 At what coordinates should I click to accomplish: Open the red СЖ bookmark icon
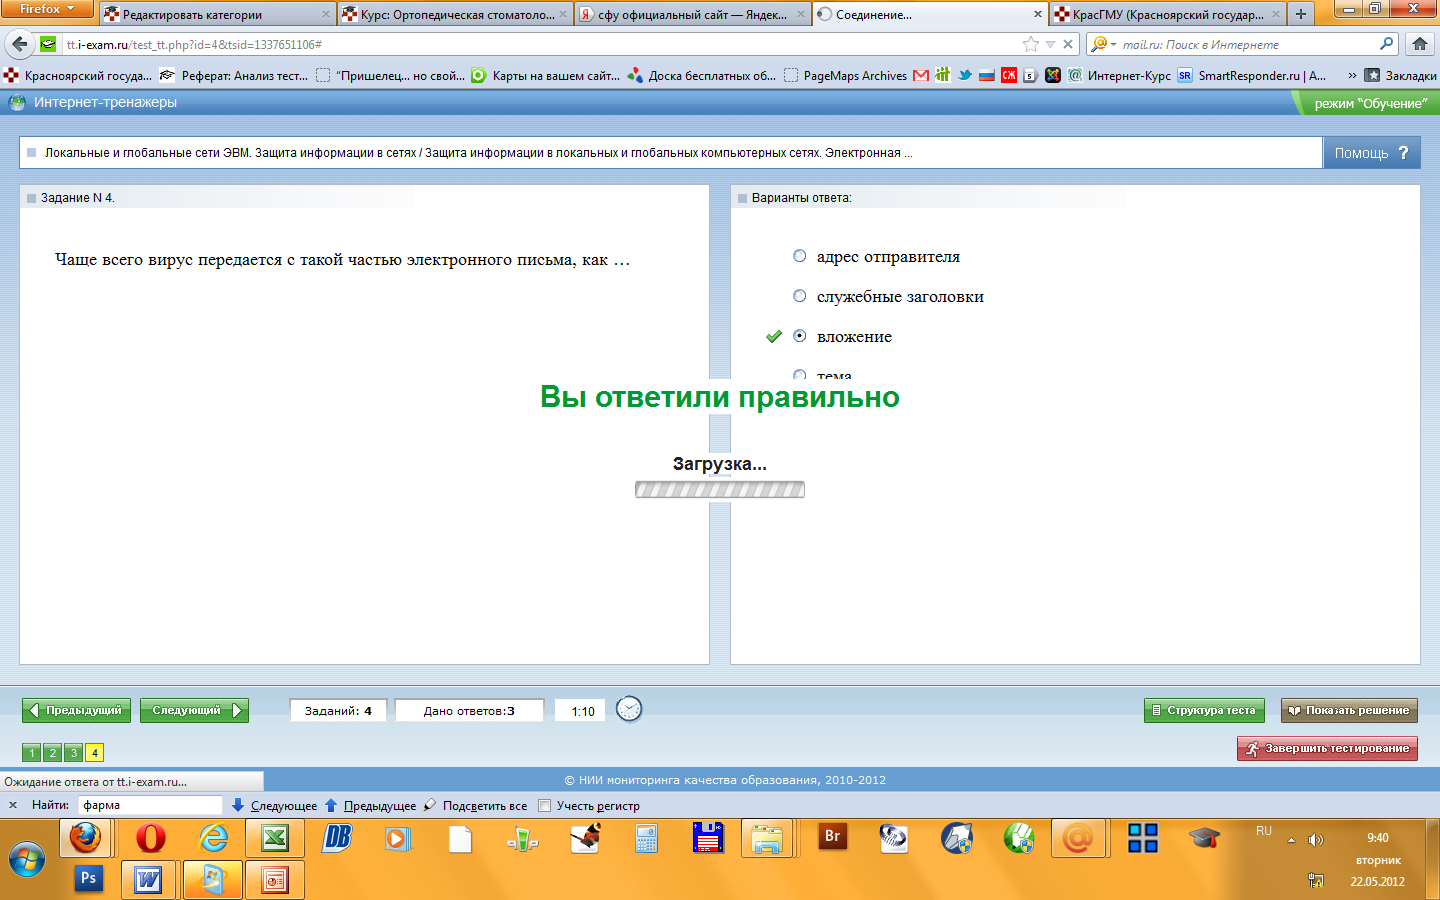click(x=1009, y=75)
